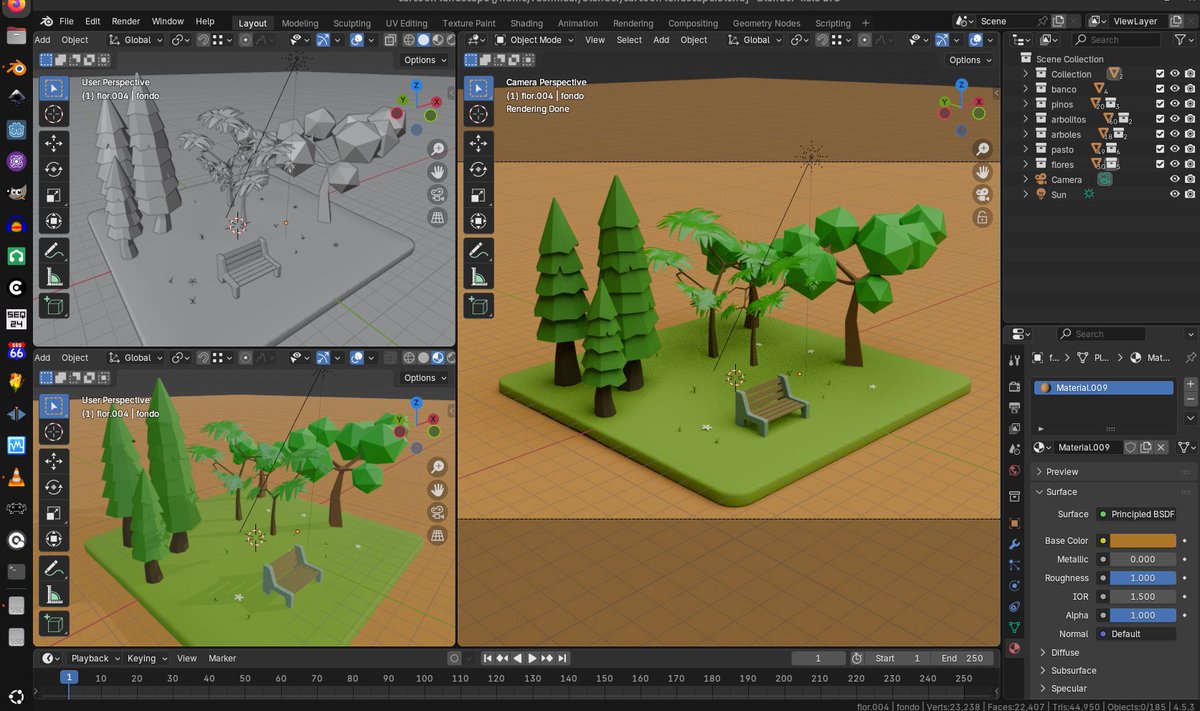Click the End frame 250 field
This screenshot has height=711, width=1200.
tap(964, 658)
